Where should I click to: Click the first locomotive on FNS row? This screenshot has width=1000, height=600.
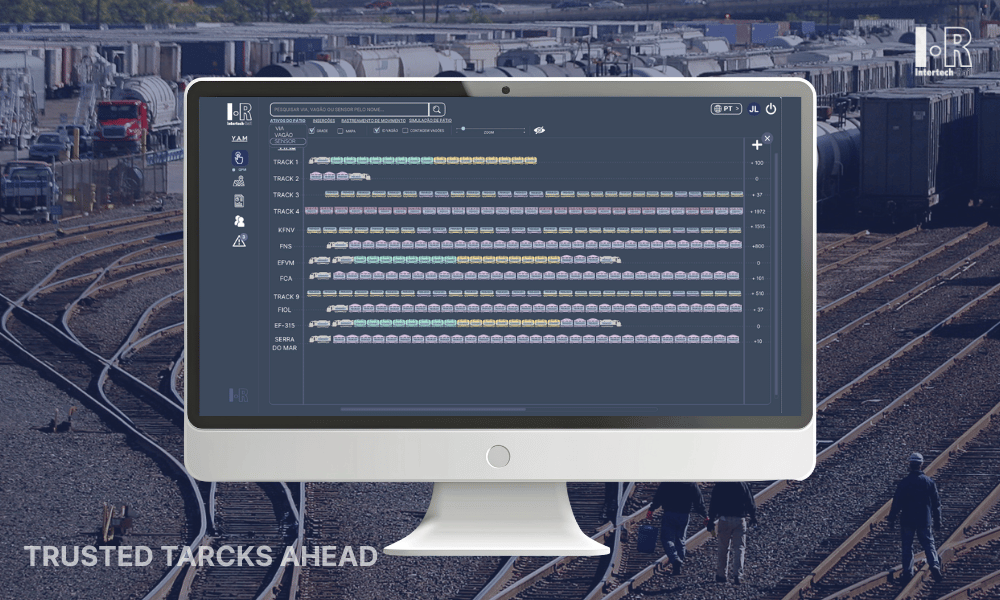(337, 244)
